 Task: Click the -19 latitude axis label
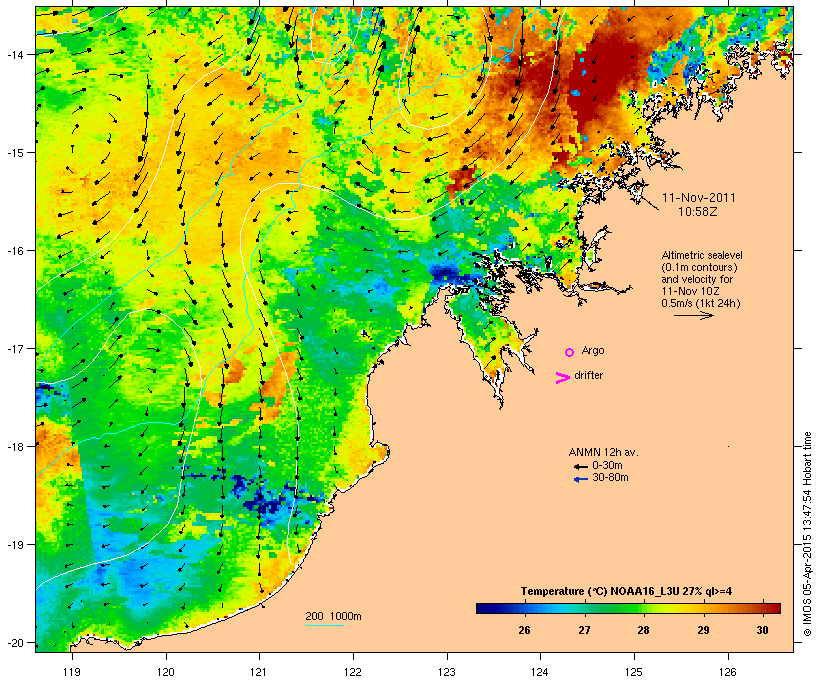14,545
